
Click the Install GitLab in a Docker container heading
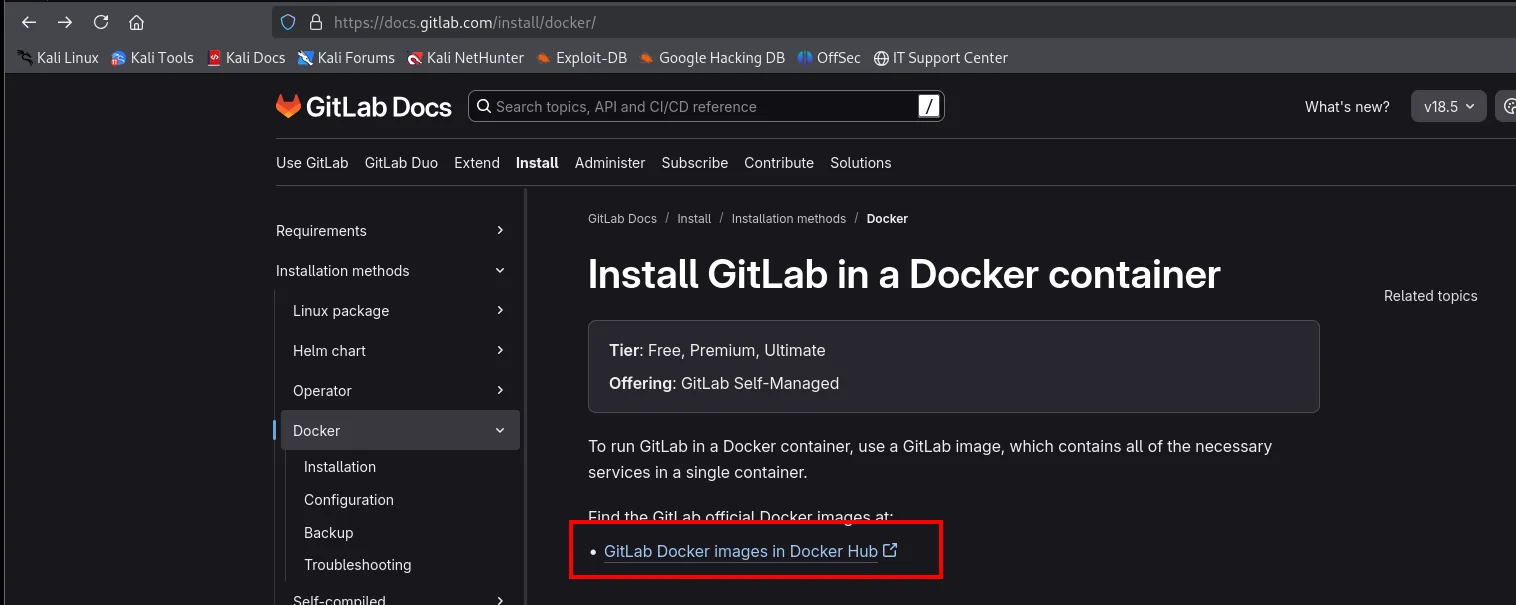click(x=904, y=274)
